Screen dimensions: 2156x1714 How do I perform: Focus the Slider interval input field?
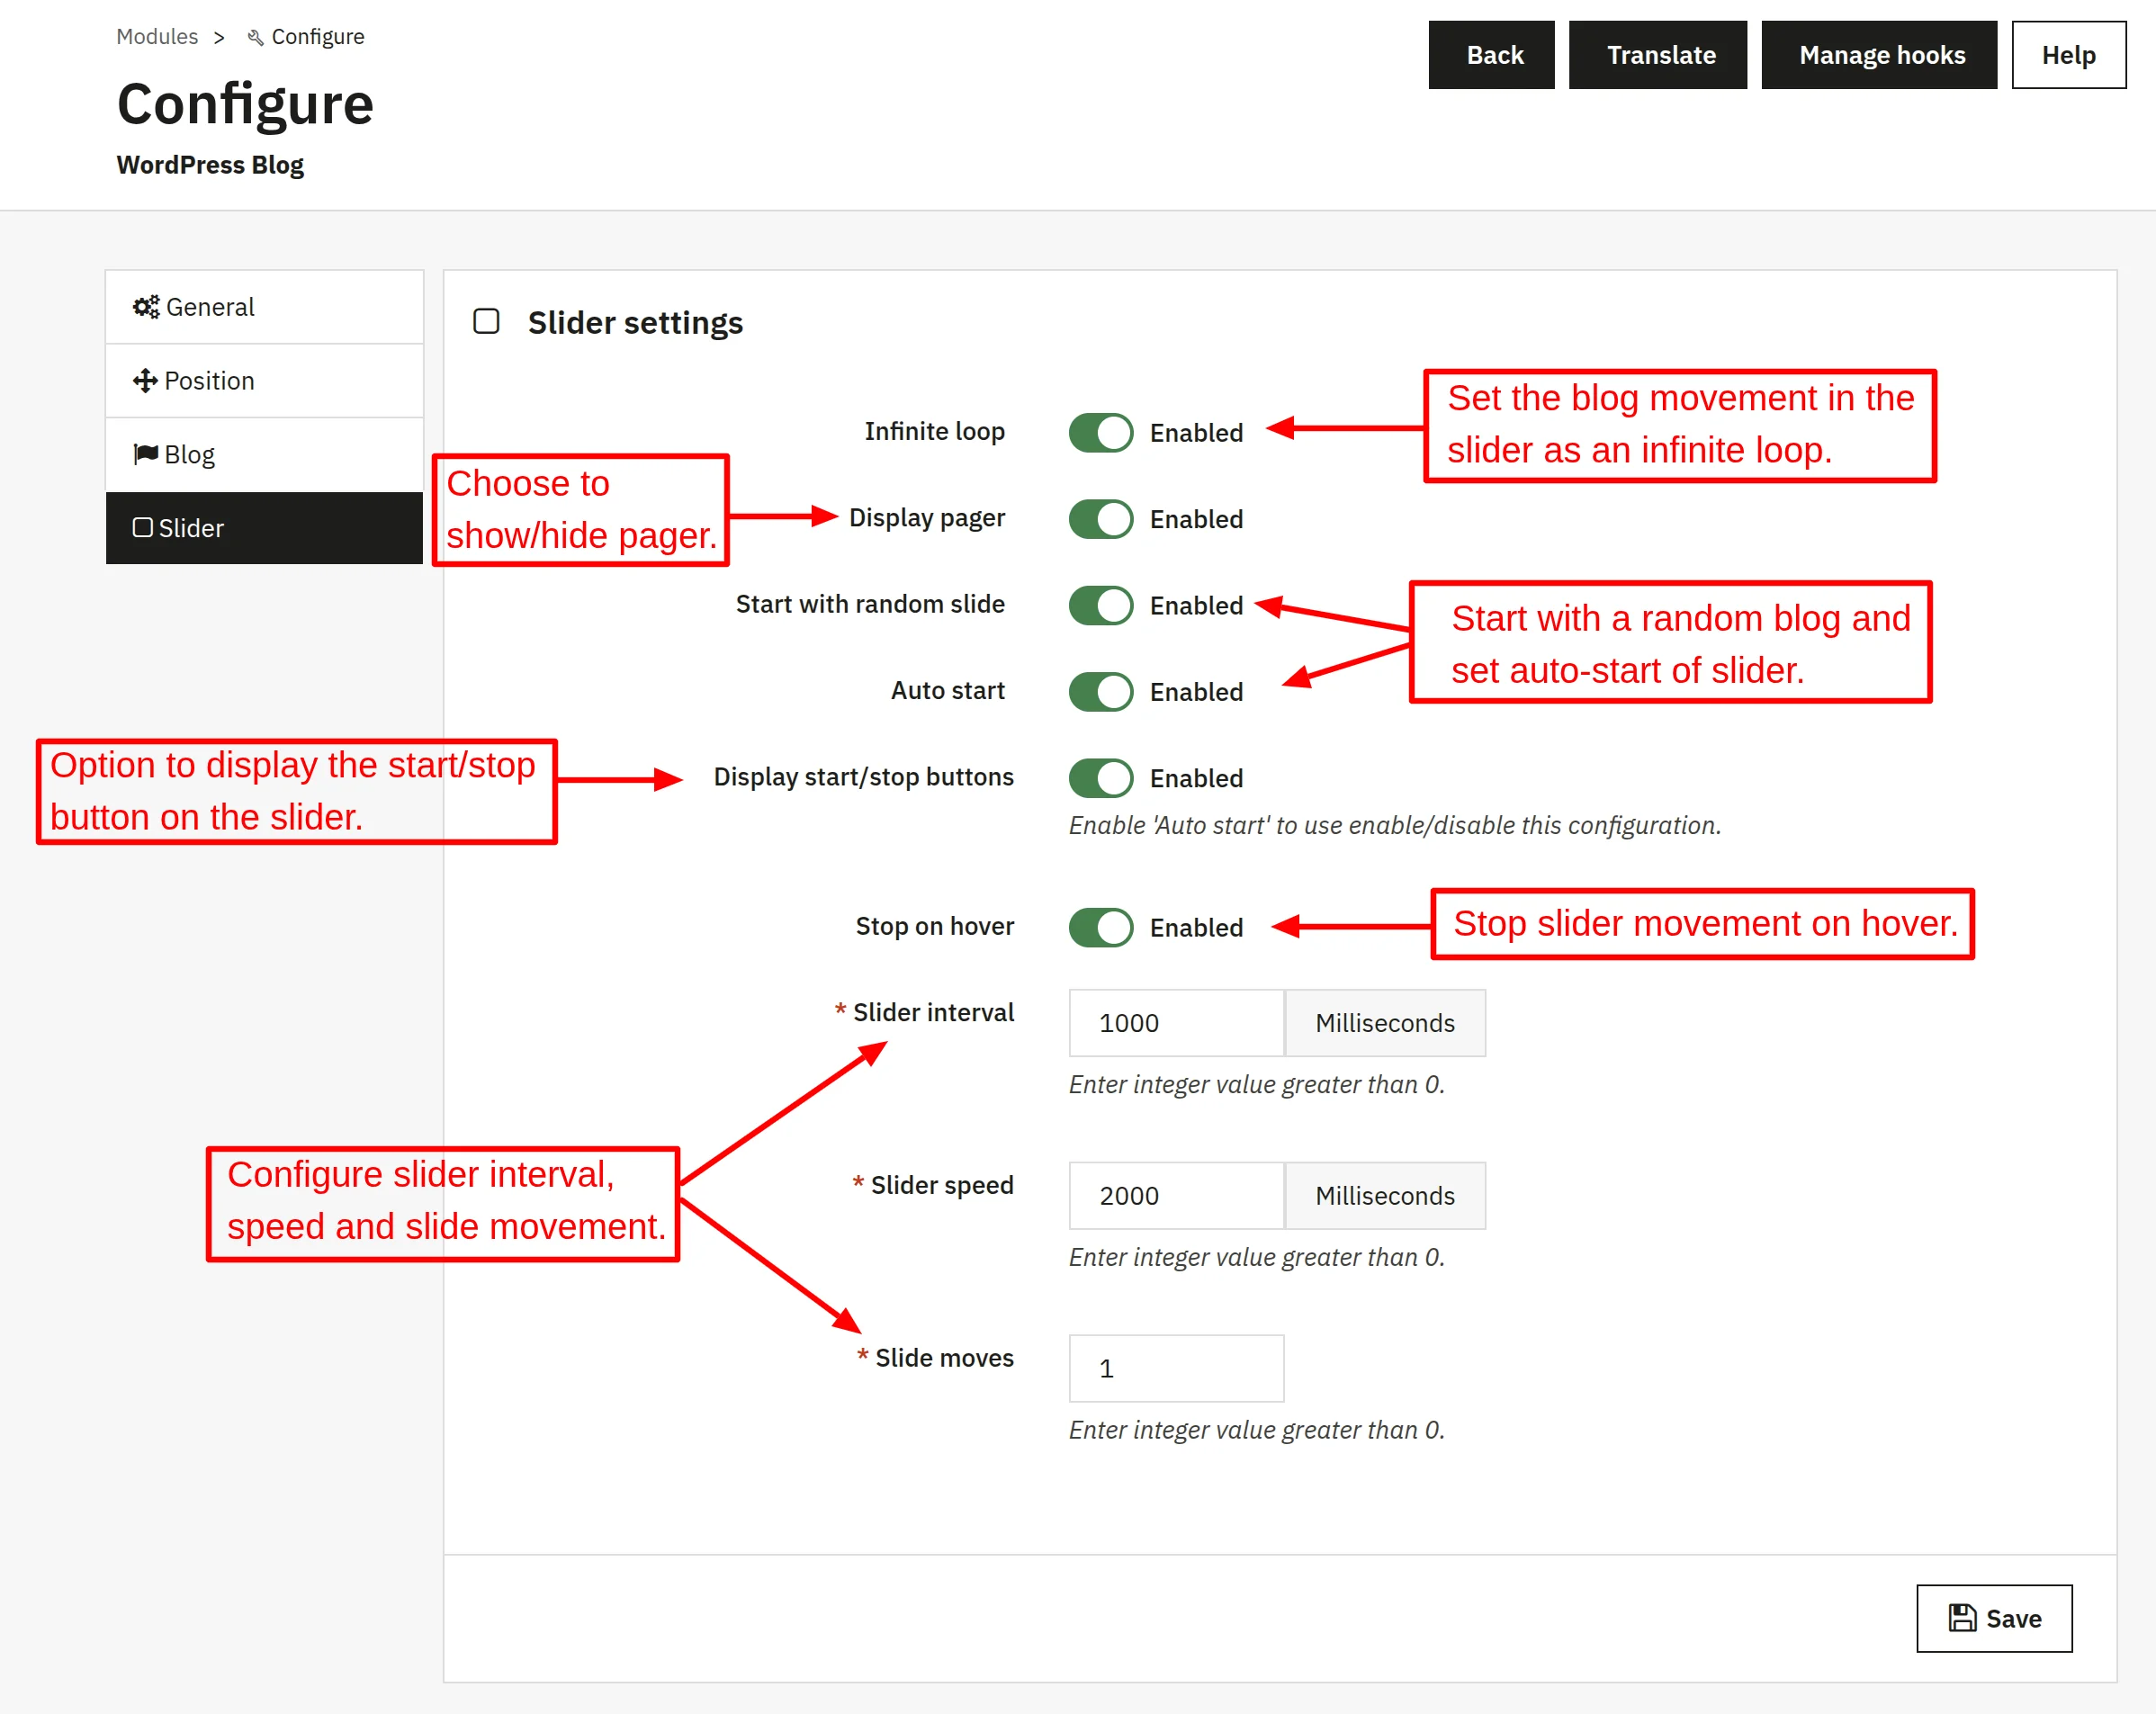(1176, 1022)
